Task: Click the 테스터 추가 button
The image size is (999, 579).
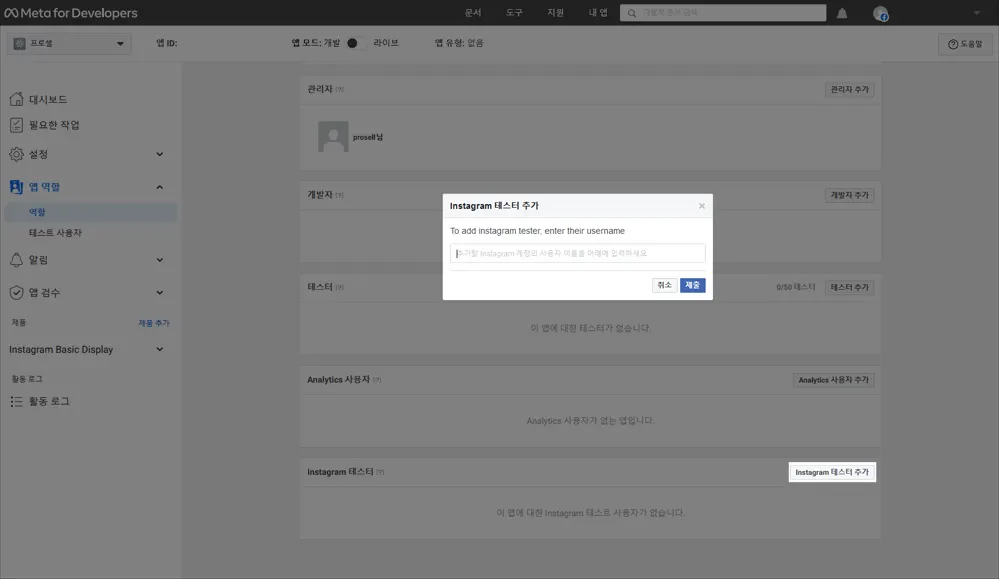Action: click(x=849, y=287)
